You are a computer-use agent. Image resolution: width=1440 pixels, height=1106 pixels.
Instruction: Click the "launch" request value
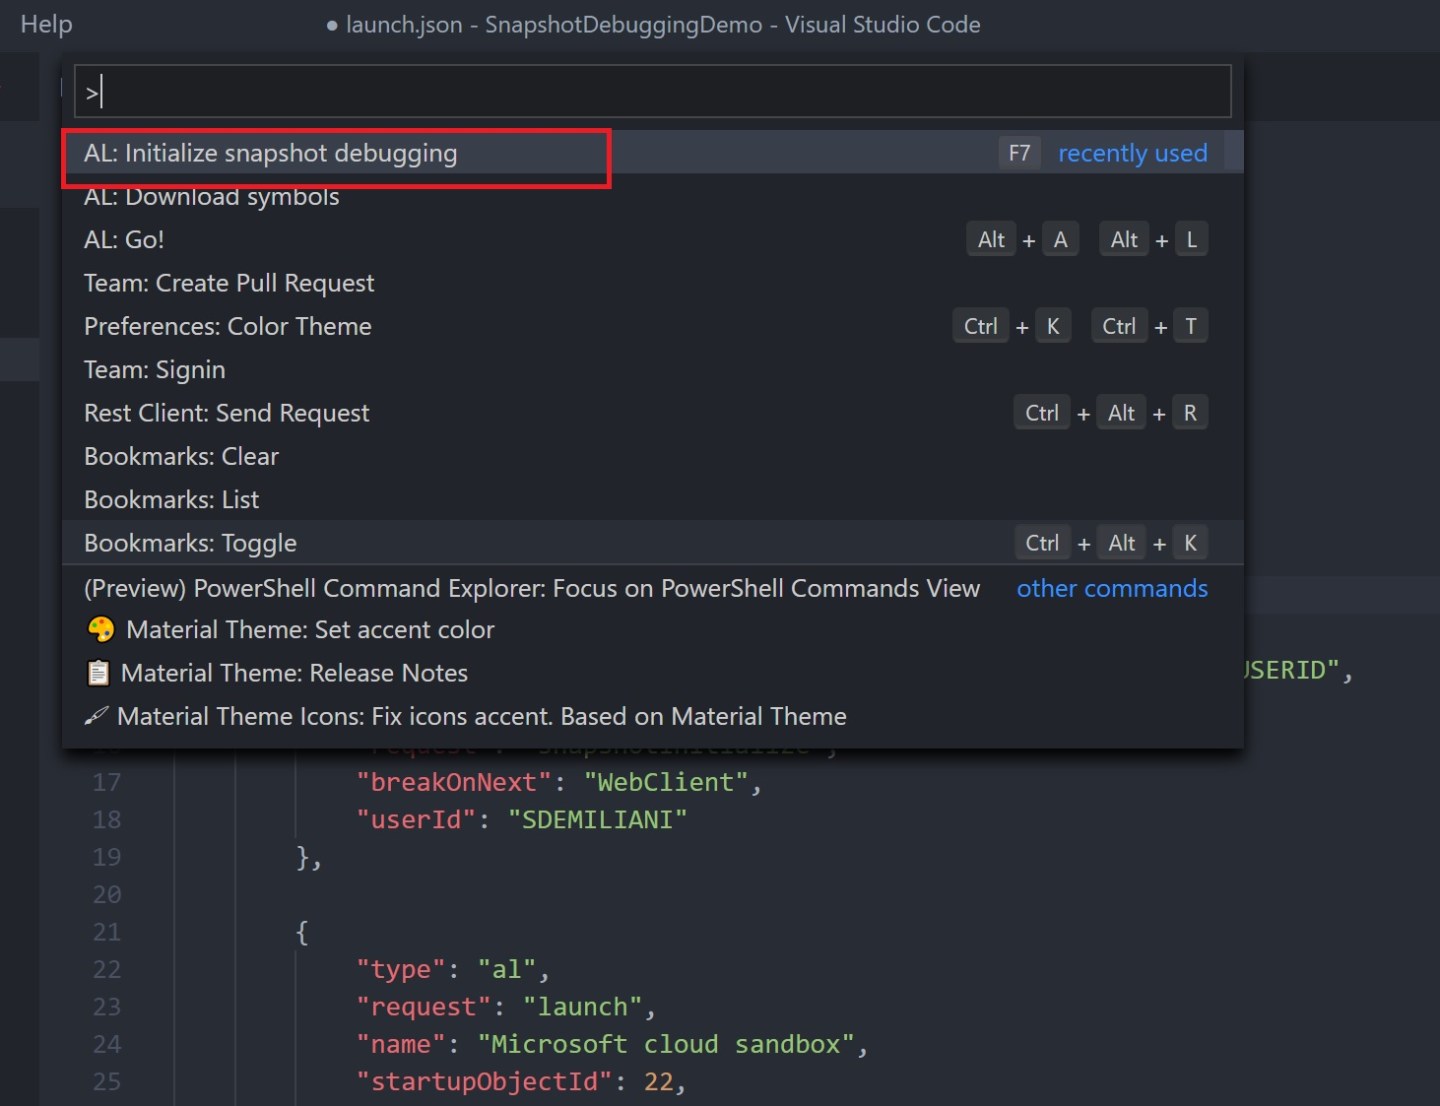click(x=582, y=1007)
